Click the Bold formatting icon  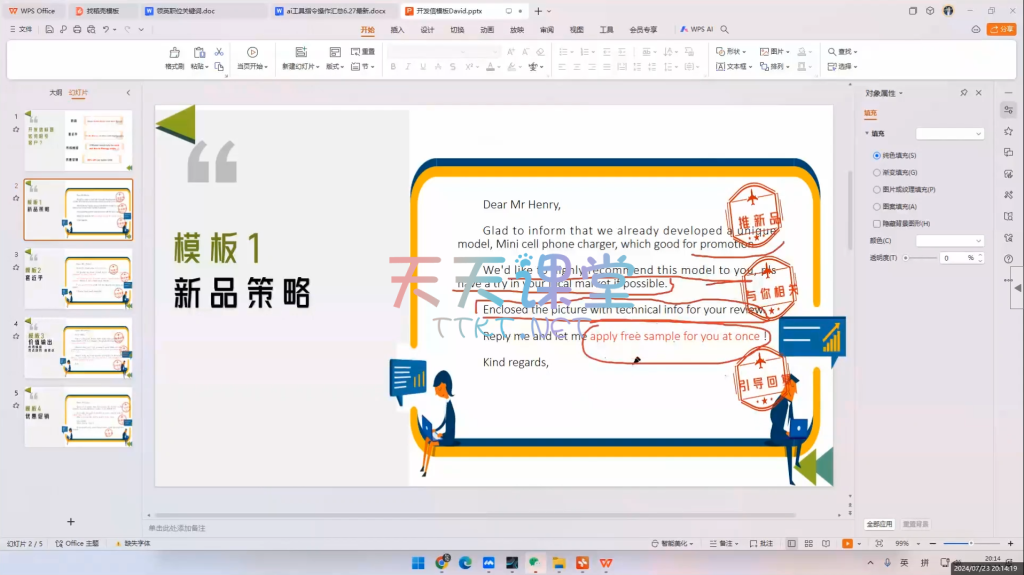[x=393, y=67]
